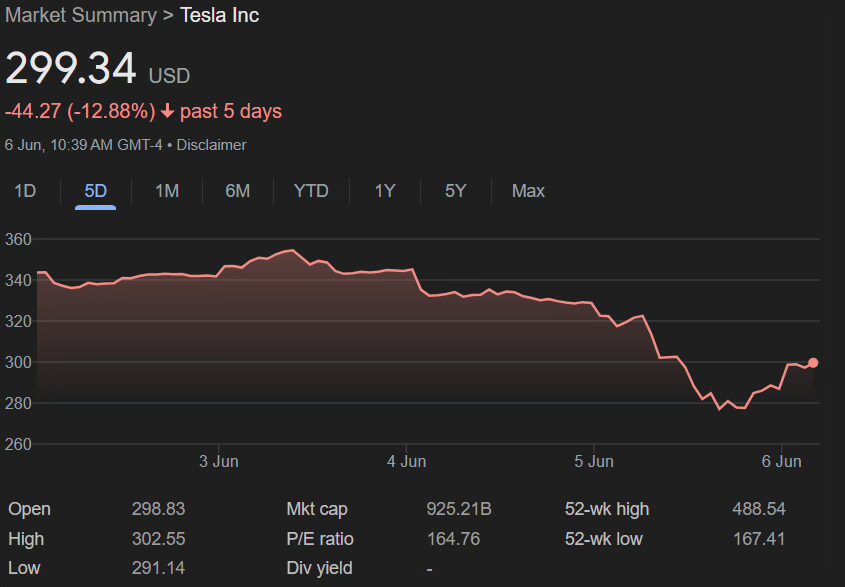Open the Market Summary breadcrumb link
The height and width of the screenshot is (587, 845).
pyautogui.click(x=81, y=15)
